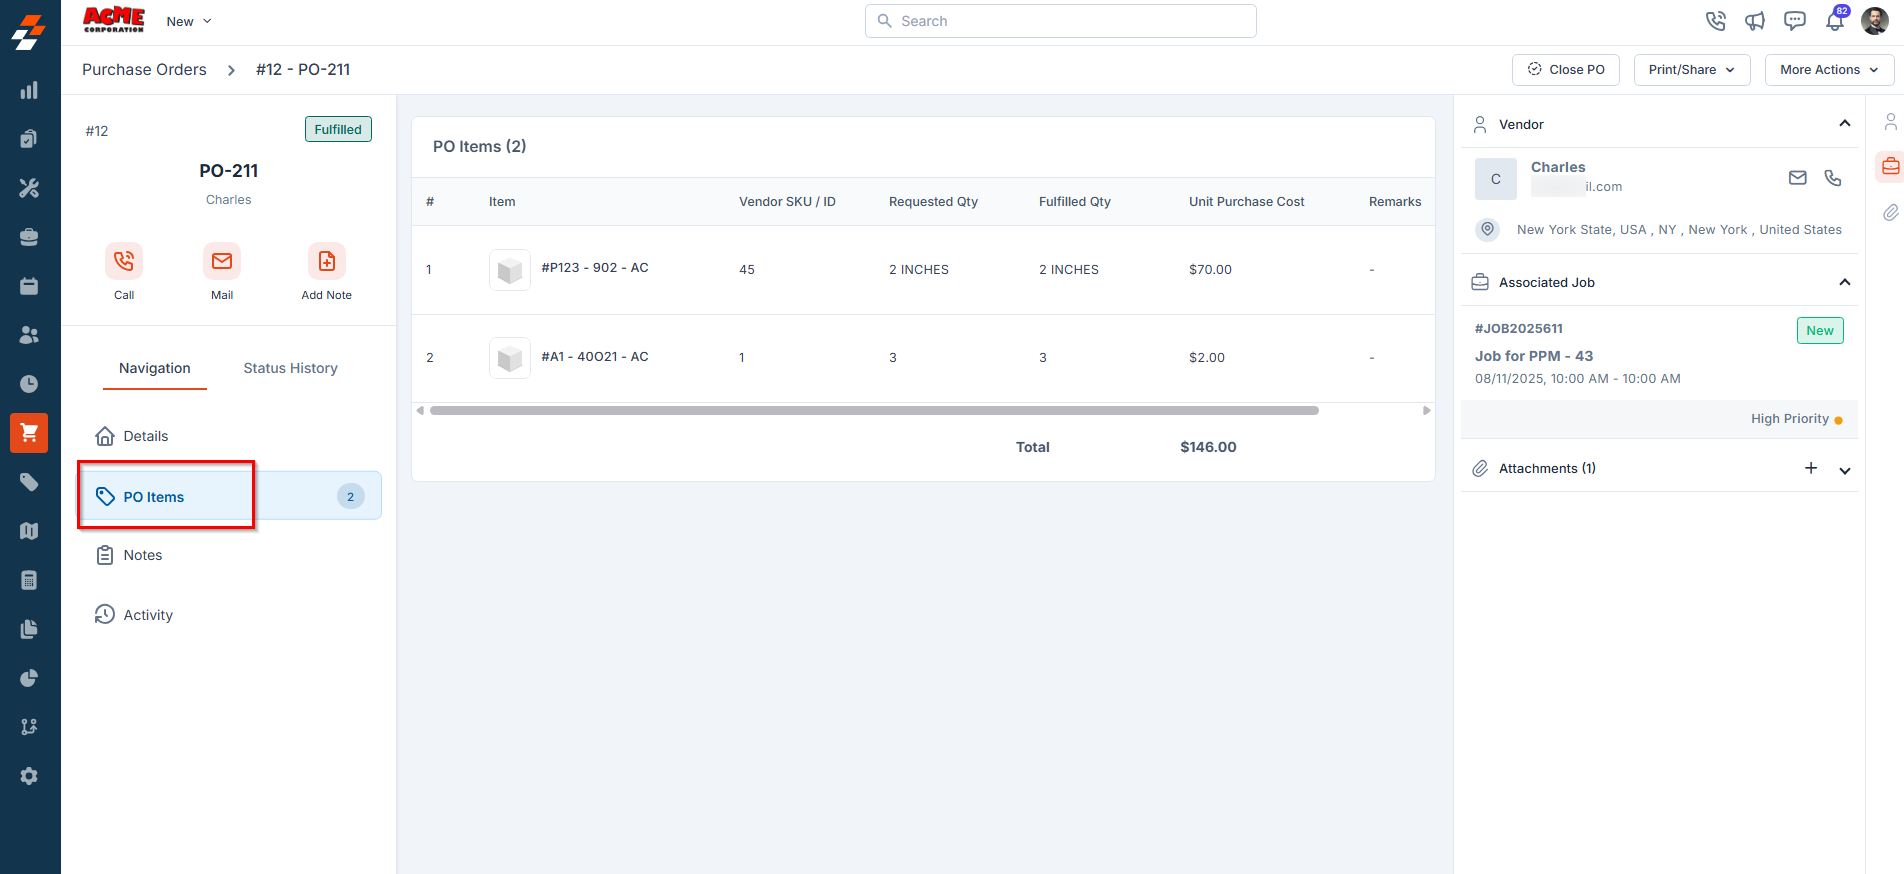
Task: Click the Close PO button
Action: tap(1566, 70)
